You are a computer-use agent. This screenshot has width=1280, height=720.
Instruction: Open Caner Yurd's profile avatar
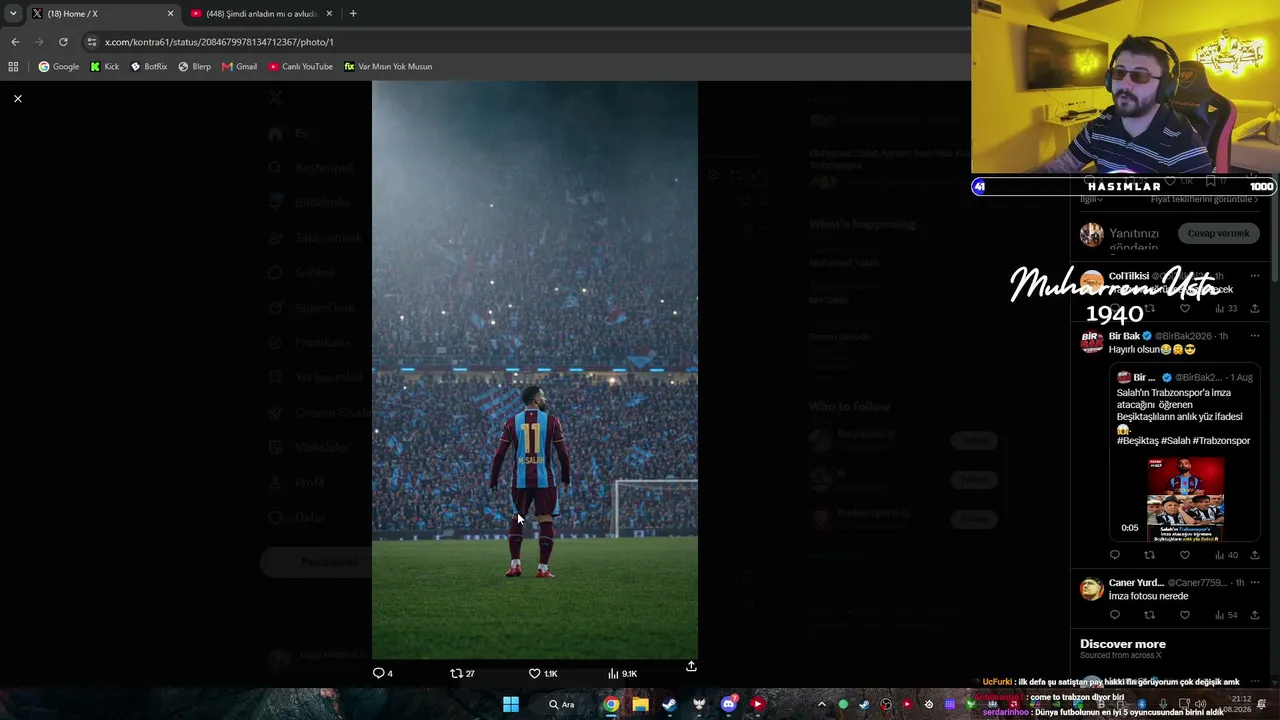tap(1092, 589)
